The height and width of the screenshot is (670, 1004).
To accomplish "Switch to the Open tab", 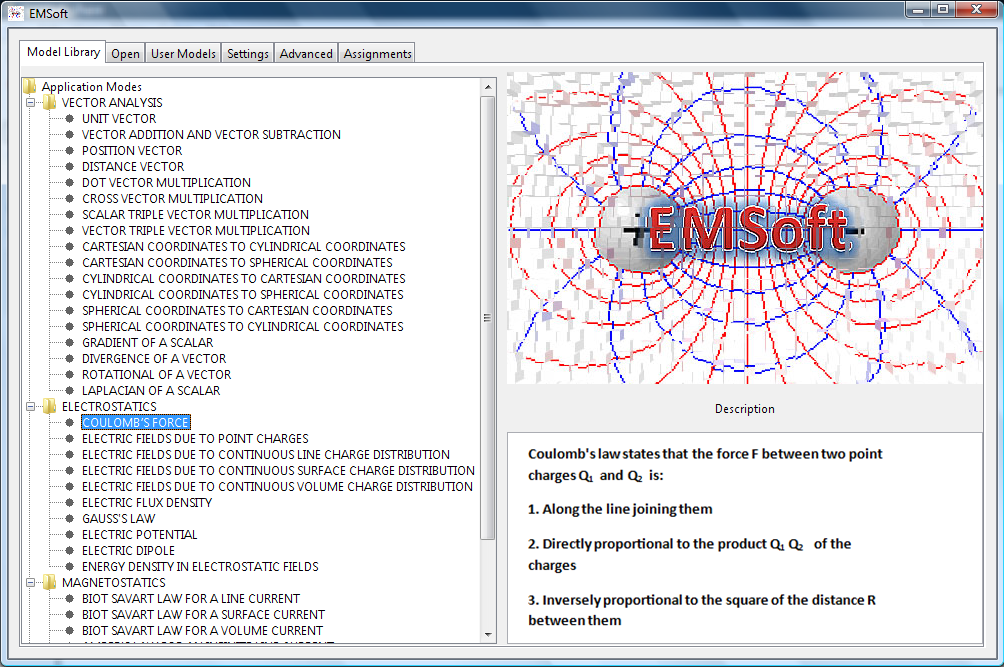I will pyautogui.click(x=125, y=54).
